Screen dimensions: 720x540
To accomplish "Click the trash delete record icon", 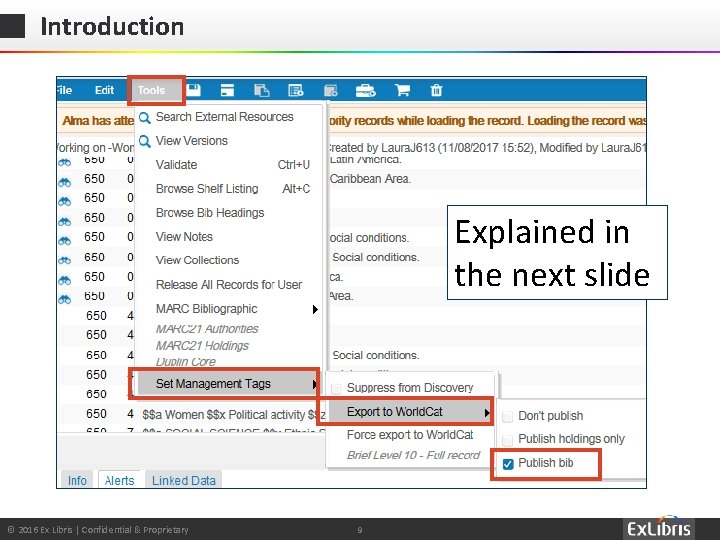I will [x=436, y=90].
